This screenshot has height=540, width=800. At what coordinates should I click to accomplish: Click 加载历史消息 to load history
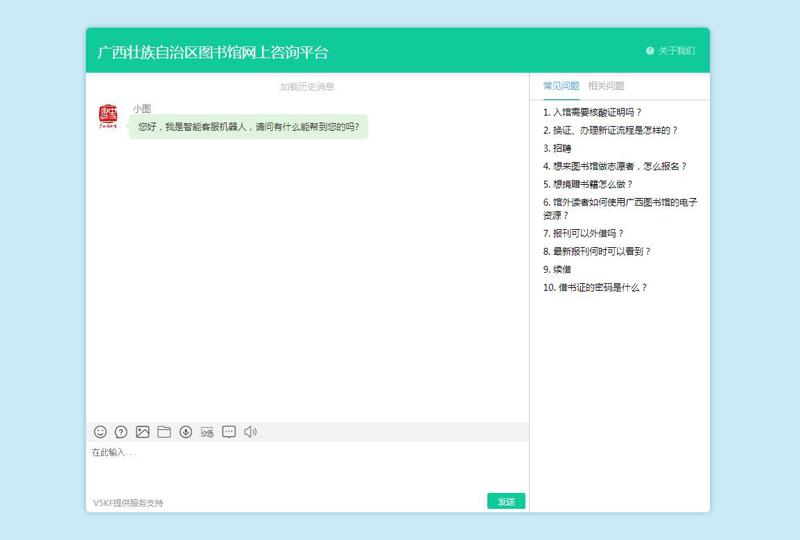(307, 86)
